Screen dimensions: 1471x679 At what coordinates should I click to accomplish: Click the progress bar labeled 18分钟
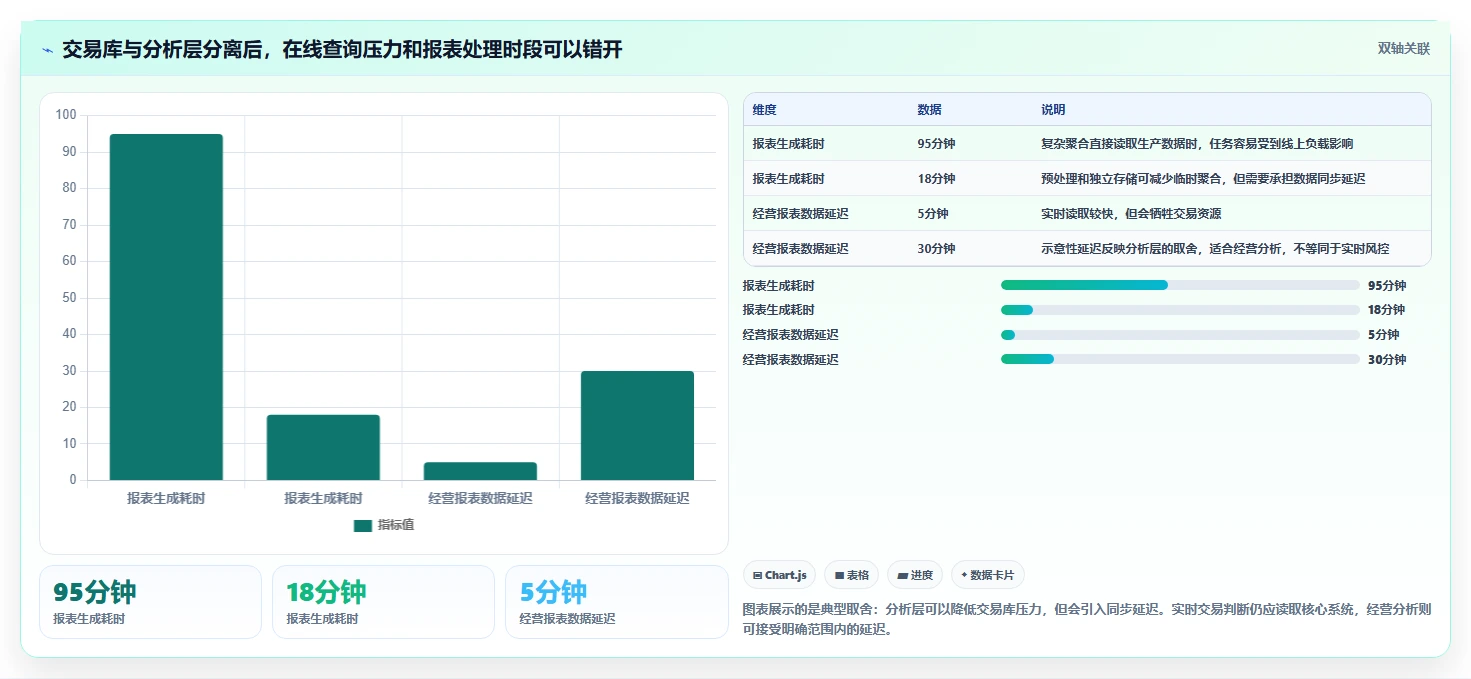[x=1180, y=310]
